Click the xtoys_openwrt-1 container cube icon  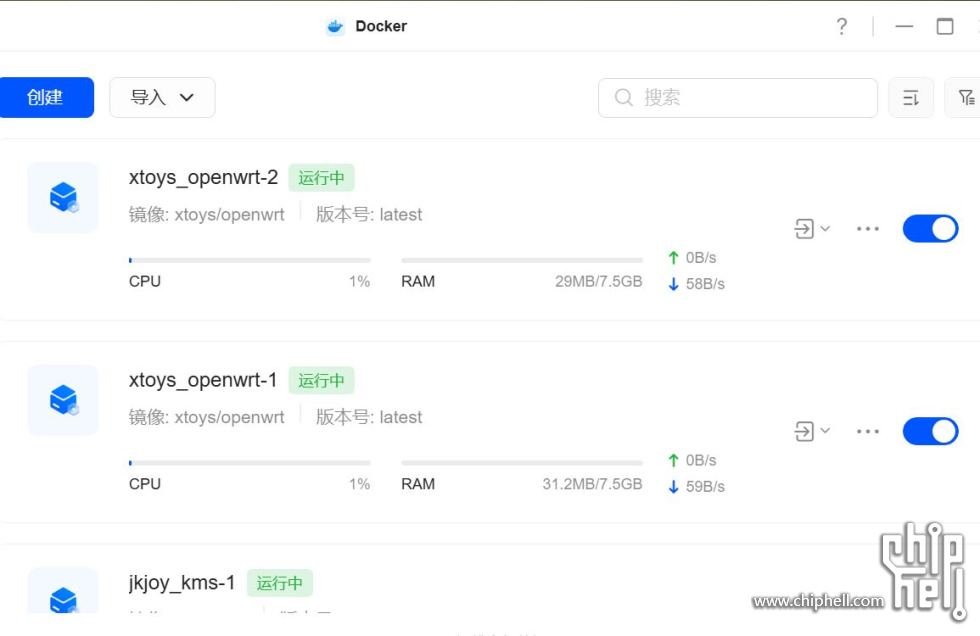pyautogui.click(x=63, y=400)
